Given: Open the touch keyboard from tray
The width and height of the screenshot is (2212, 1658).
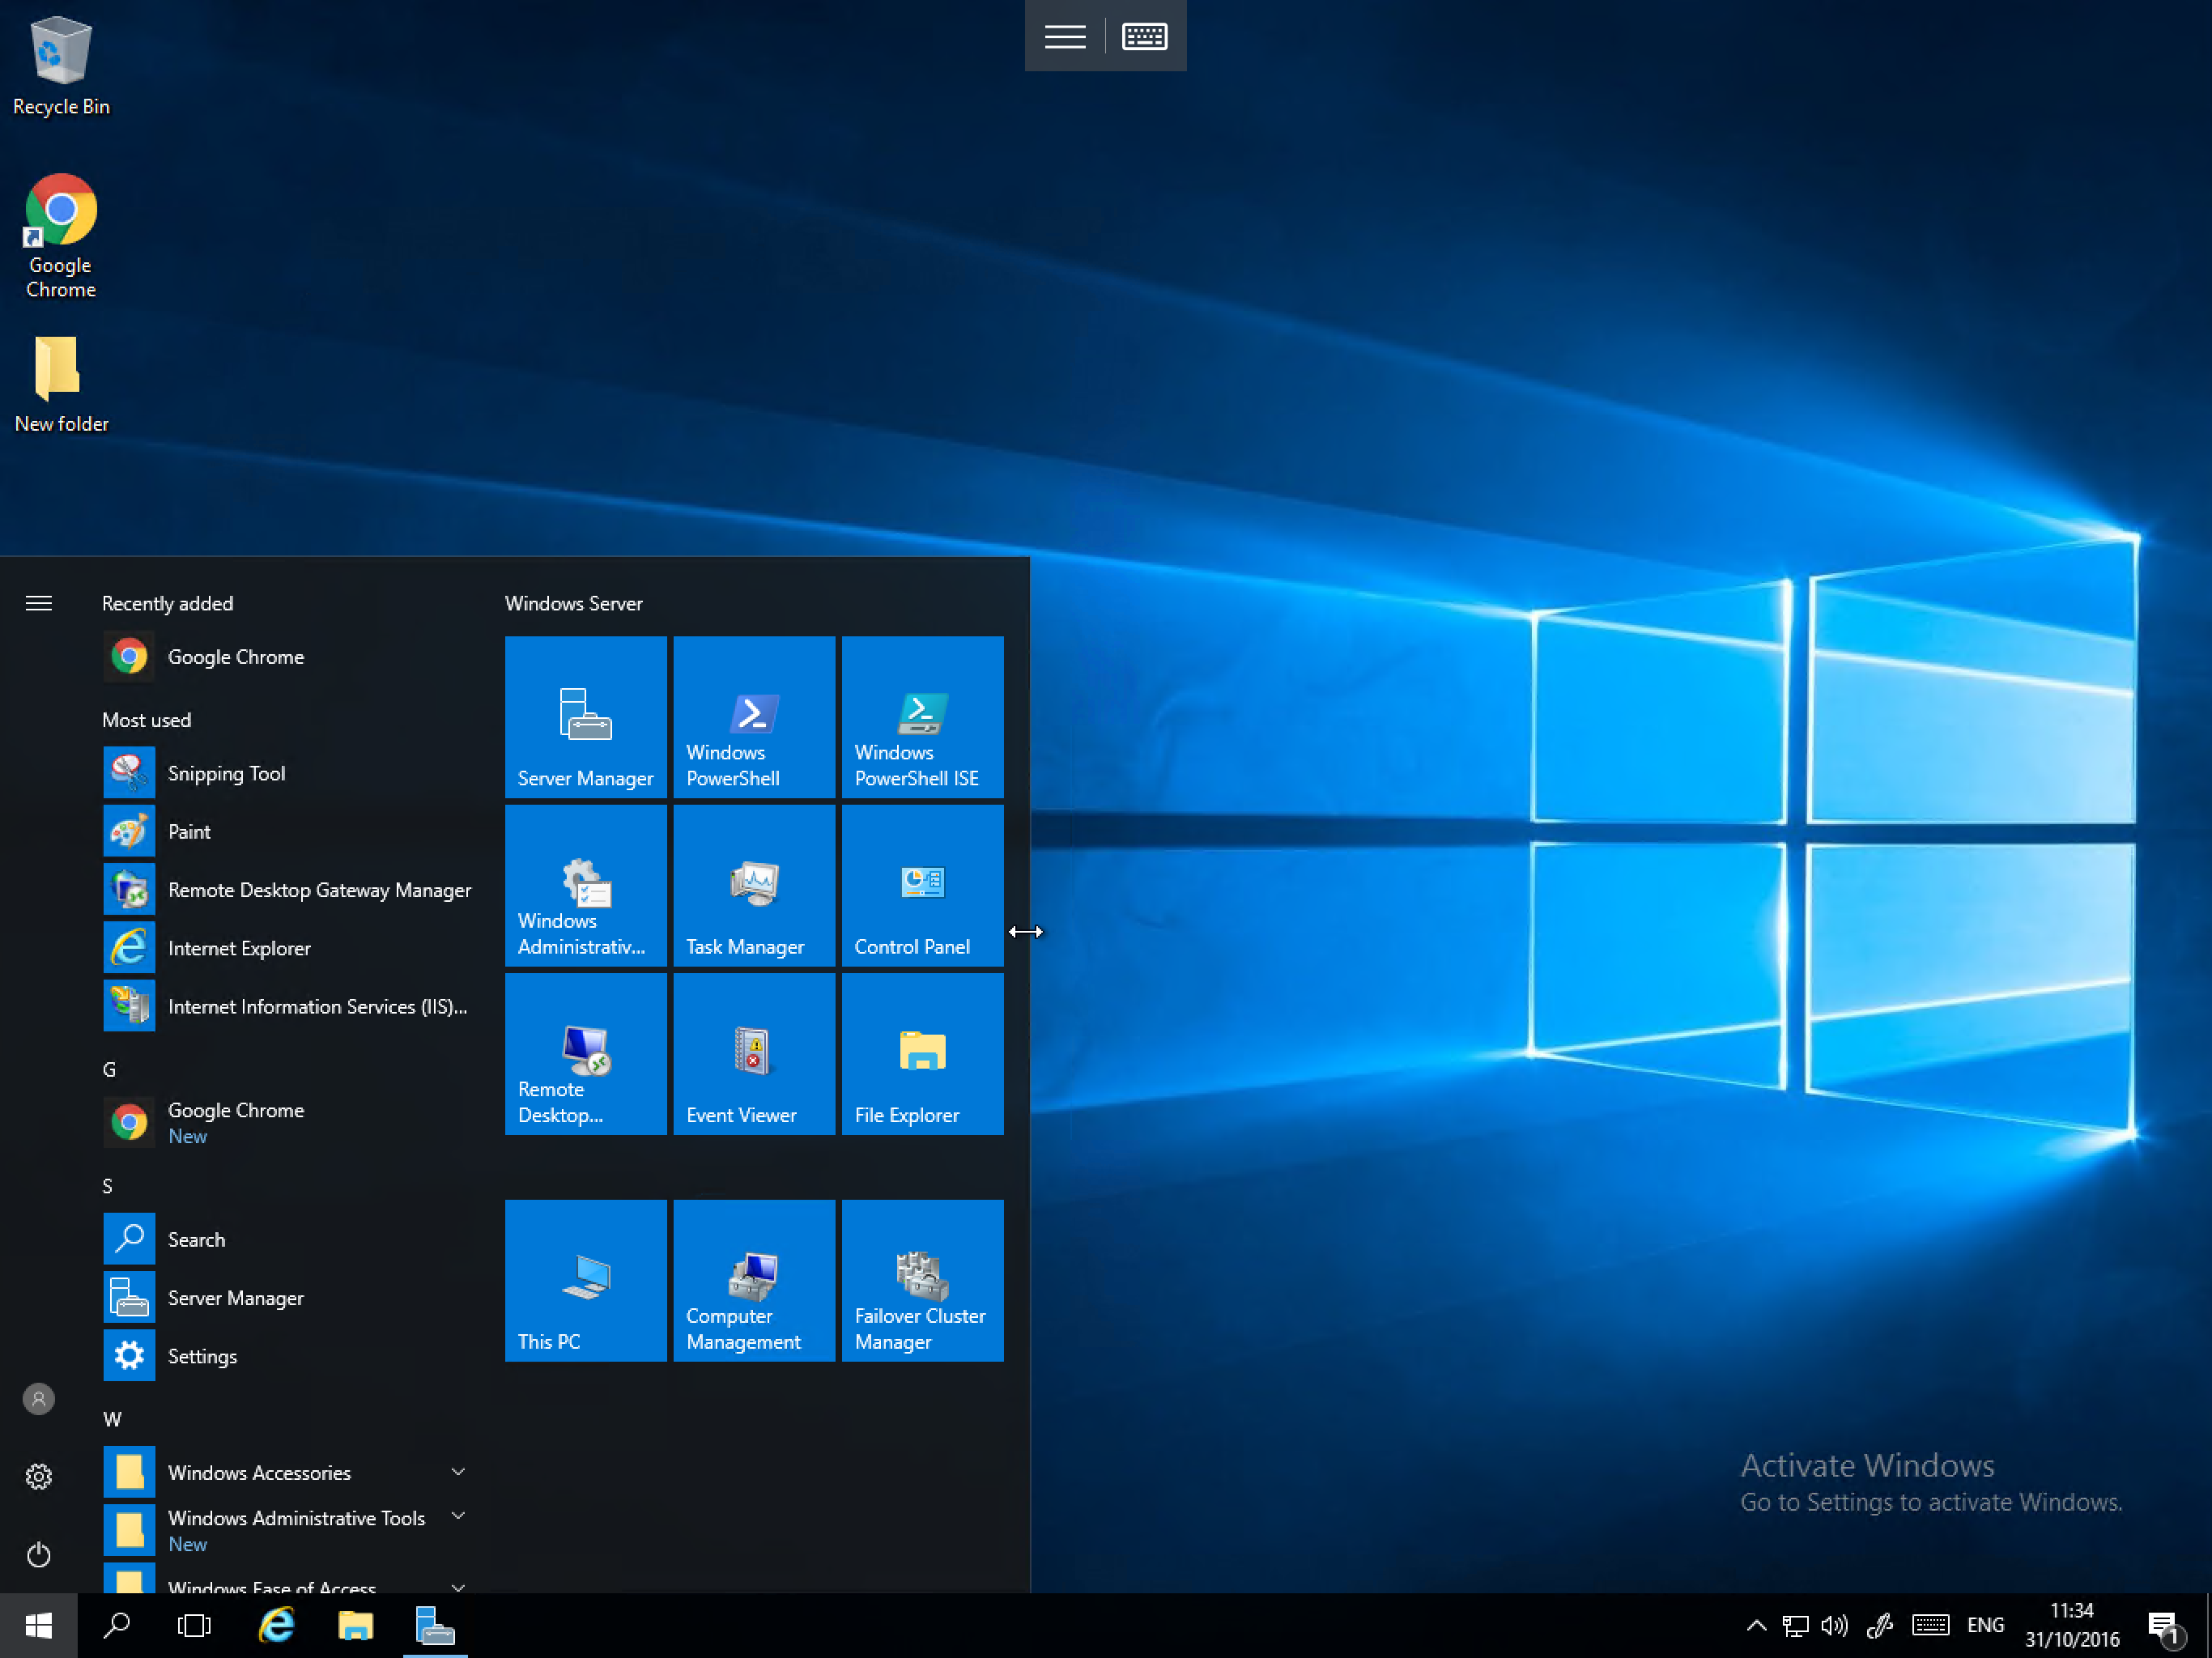Looking at the screenshot, I should click(x=1930, y=1626).
